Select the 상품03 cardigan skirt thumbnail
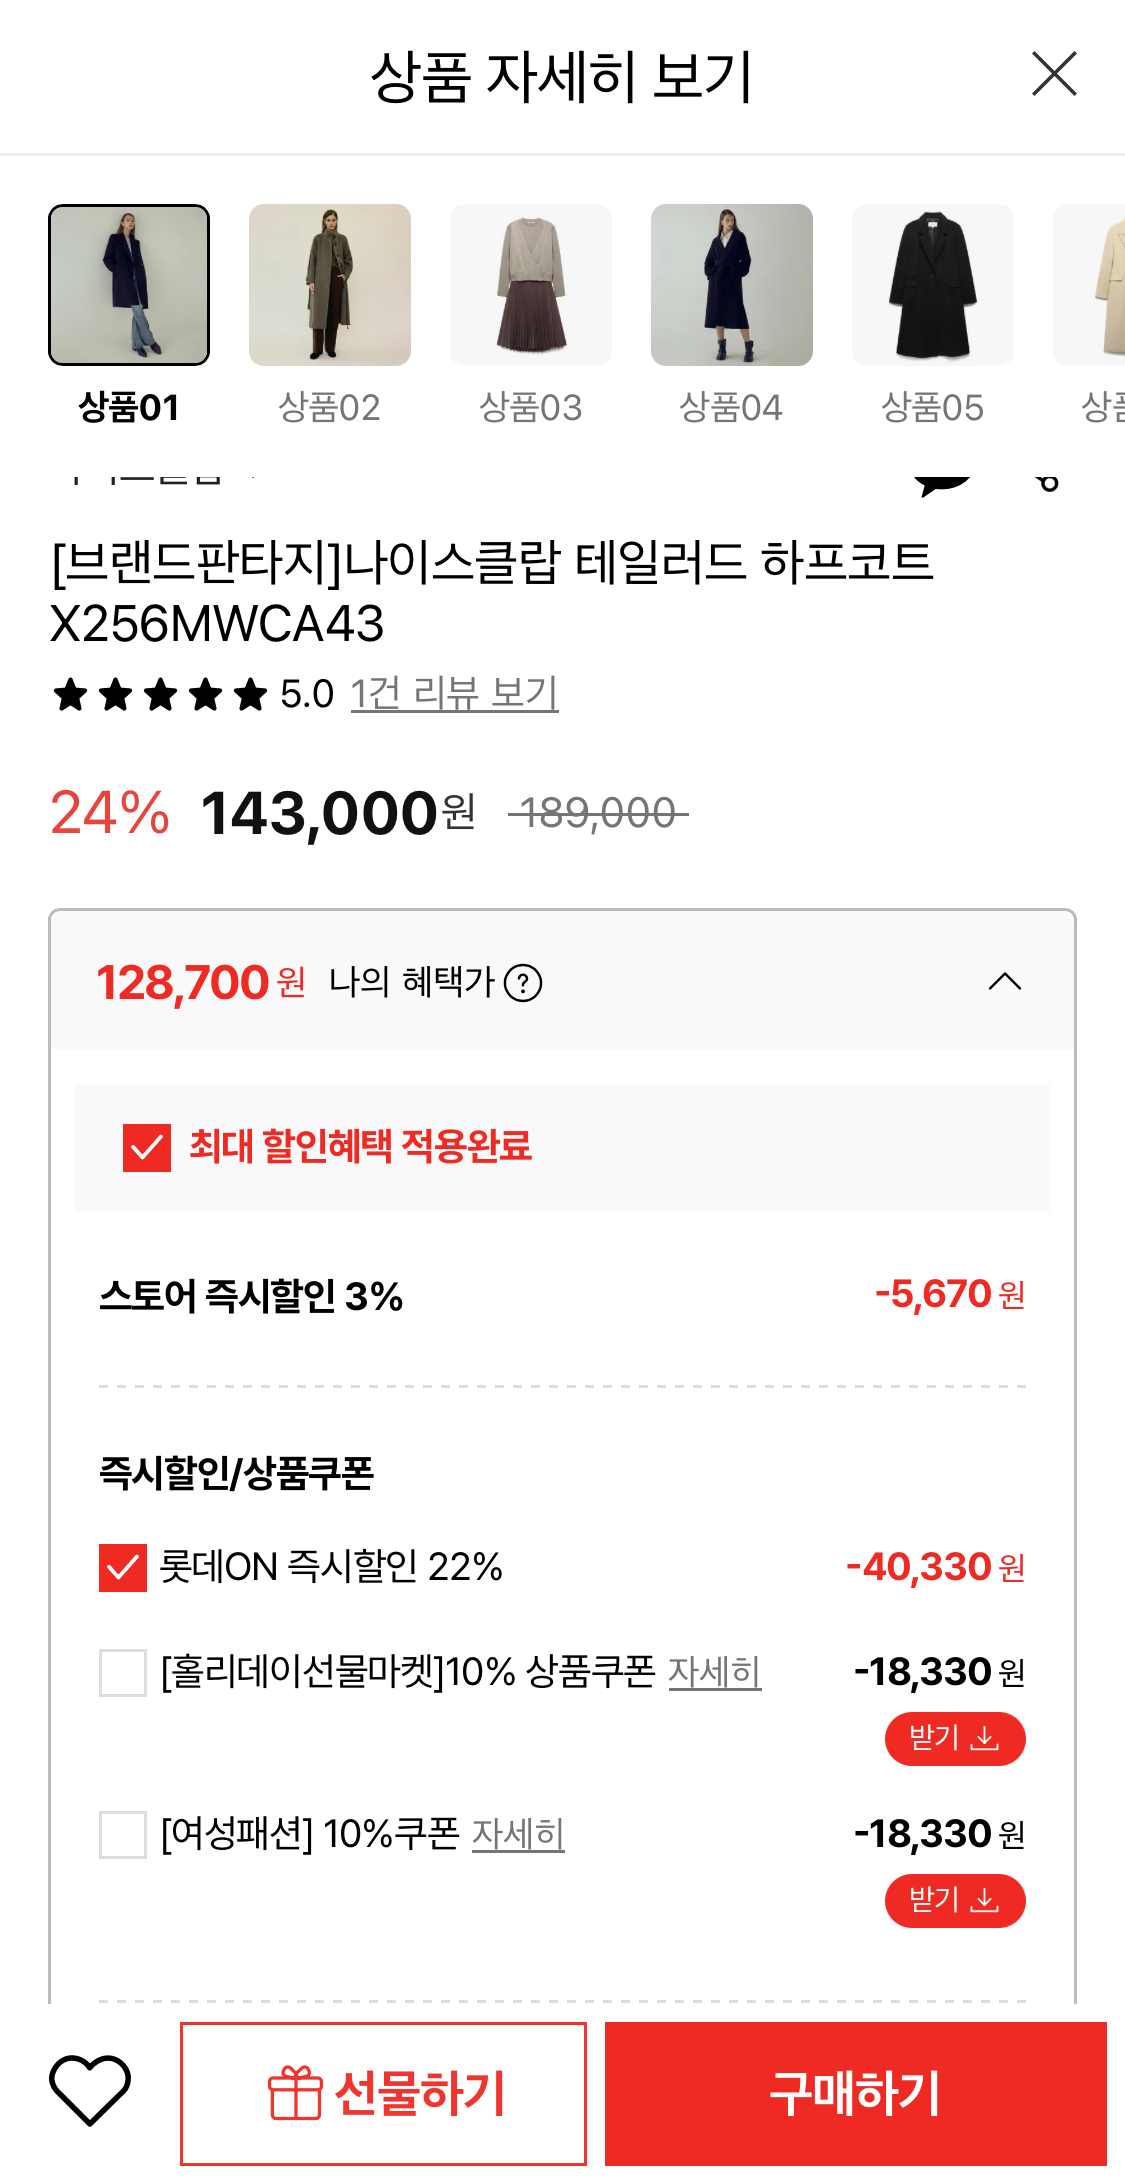Viewport: 1125px width, 2184px height. coord(531,286)
